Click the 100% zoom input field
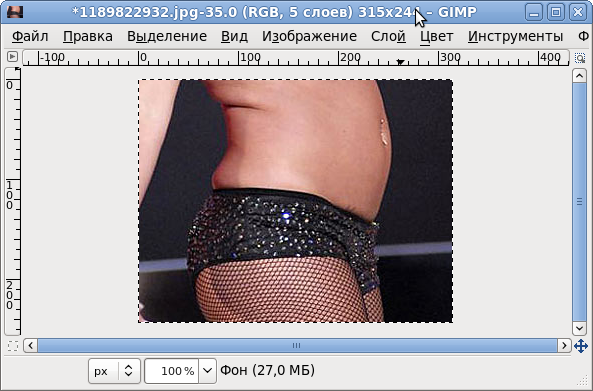The width and height of the screenshot is (593, 391). coord(172,371)
